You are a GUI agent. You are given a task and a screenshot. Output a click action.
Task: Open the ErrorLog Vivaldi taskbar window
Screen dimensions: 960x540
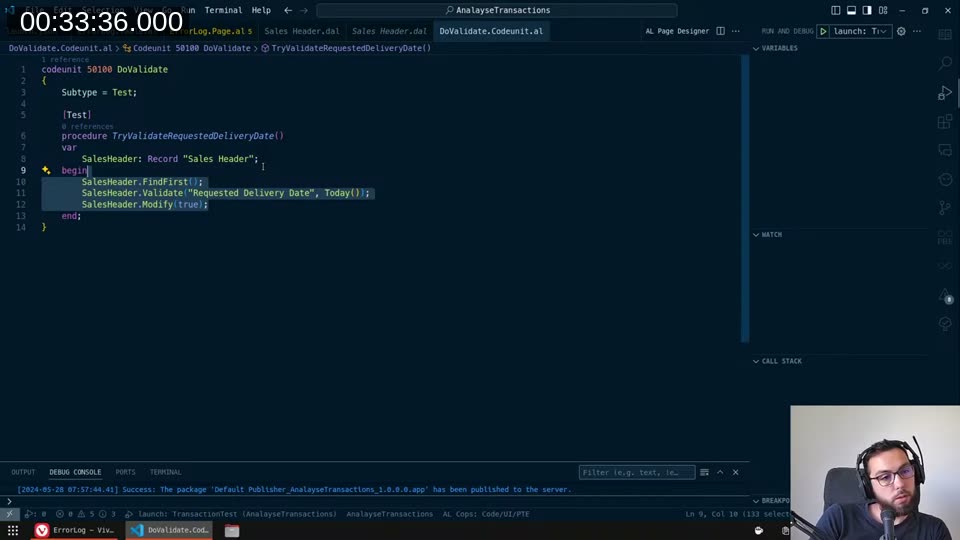click(x=75, y=530)
